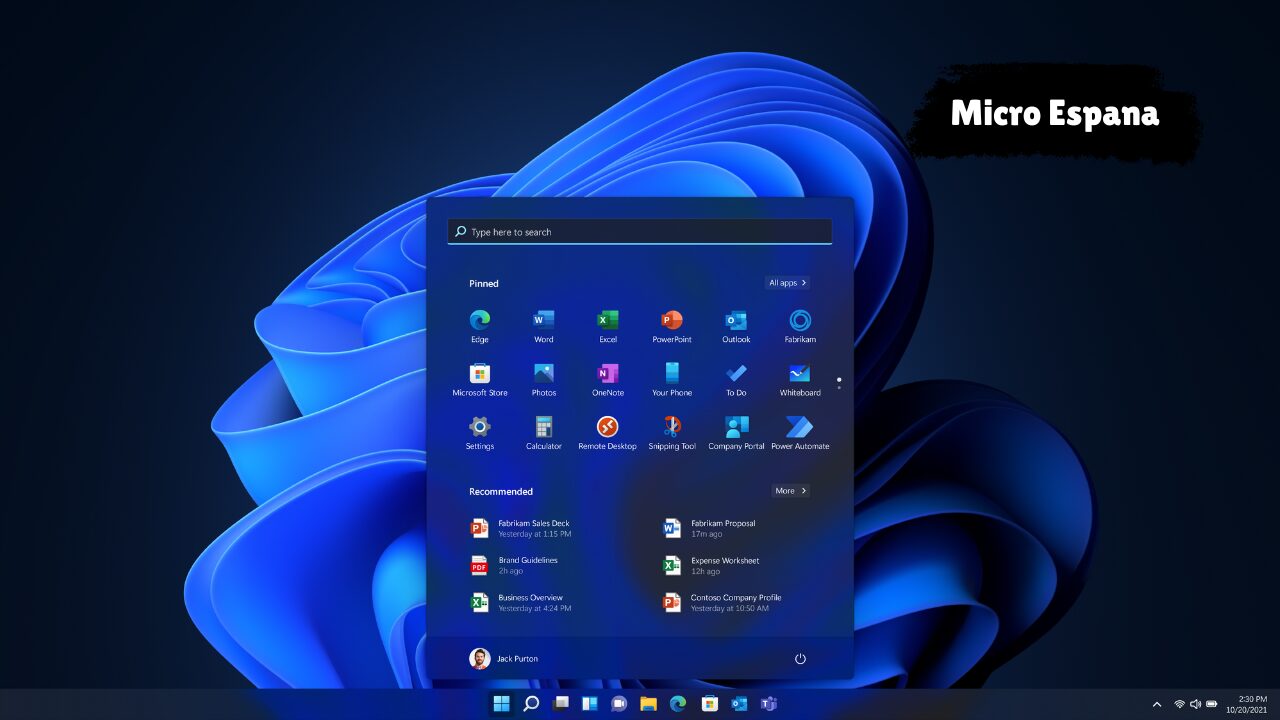Viewport: 1280px width, 720px height.
Task: Open Jack Purton's user account menu
Action: pos(504,659)
